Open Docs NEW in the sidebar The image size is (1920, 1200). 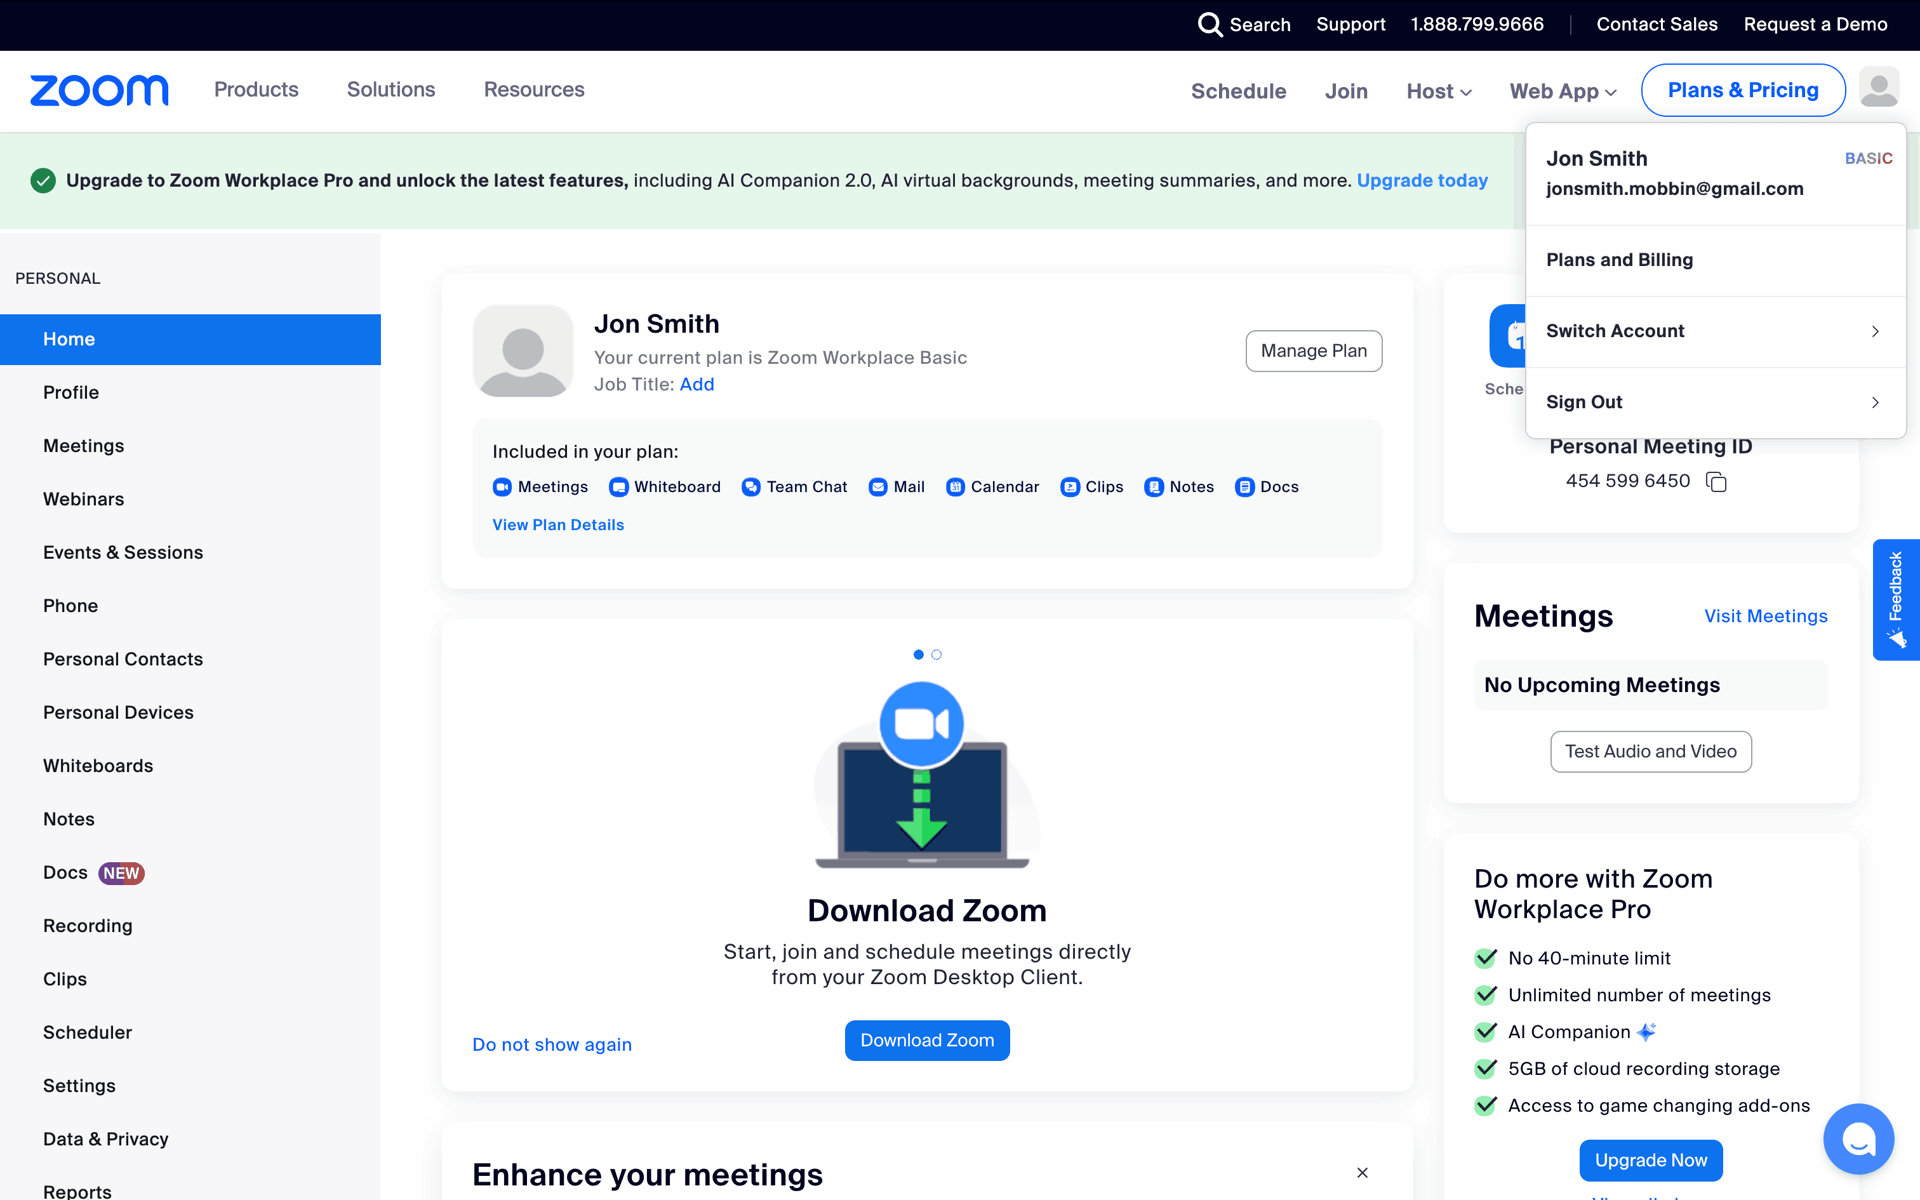tap(190, 872)
